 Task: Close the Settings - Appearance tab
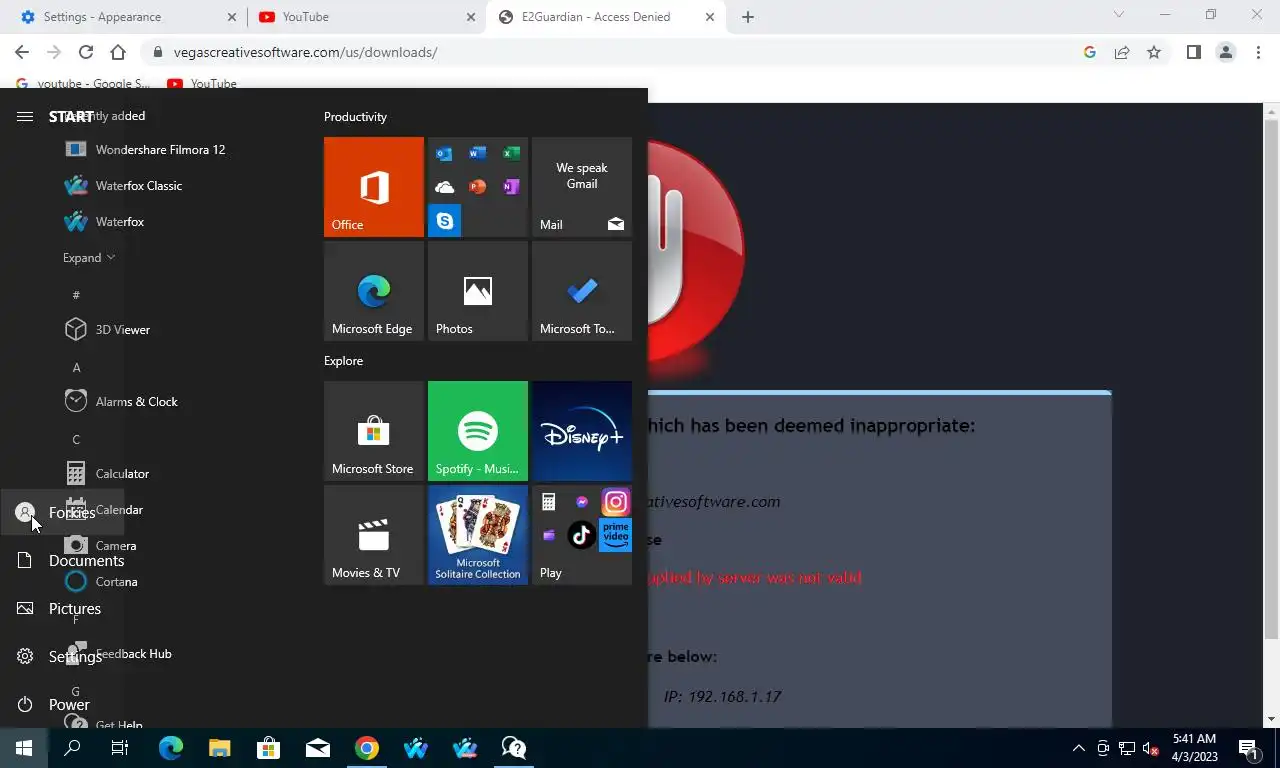click(x=232, y=17)
